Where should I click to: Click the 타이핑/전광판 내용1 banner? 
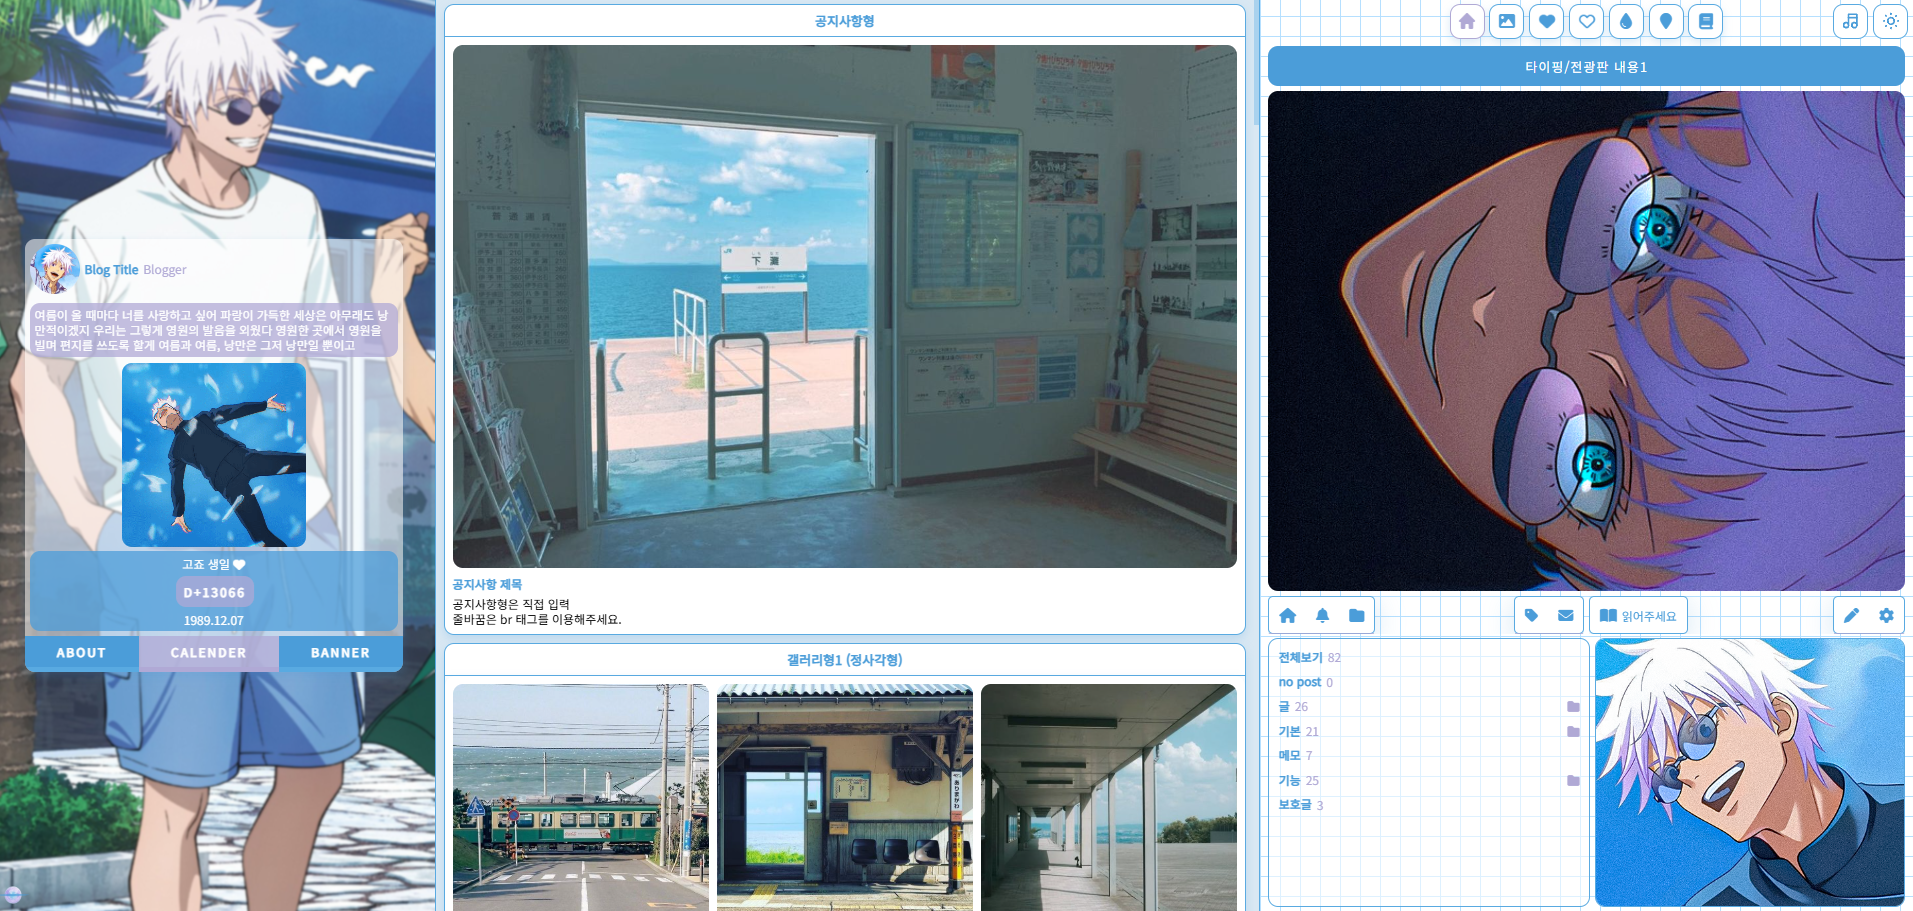tap(1586, 67)
